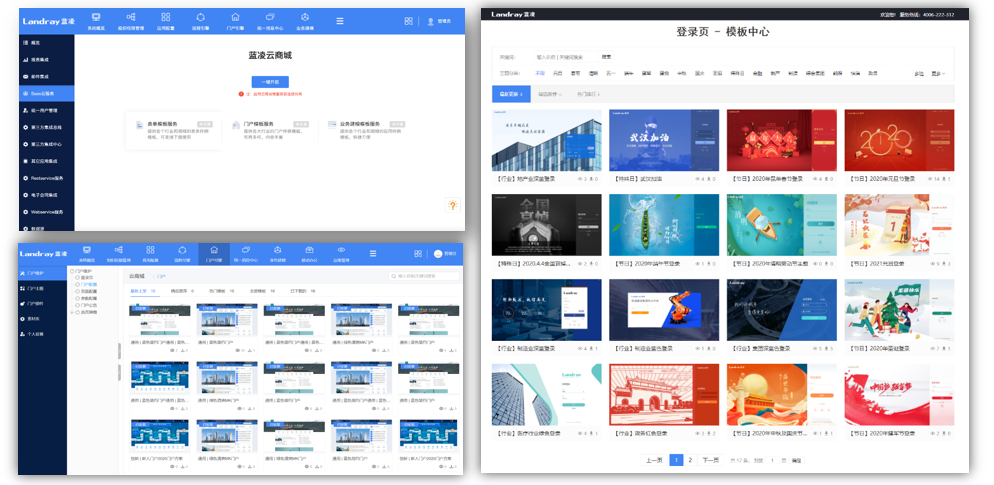
Task: Open the briefcase mobile office icon in bottom-left navbar
Action: 309,250
